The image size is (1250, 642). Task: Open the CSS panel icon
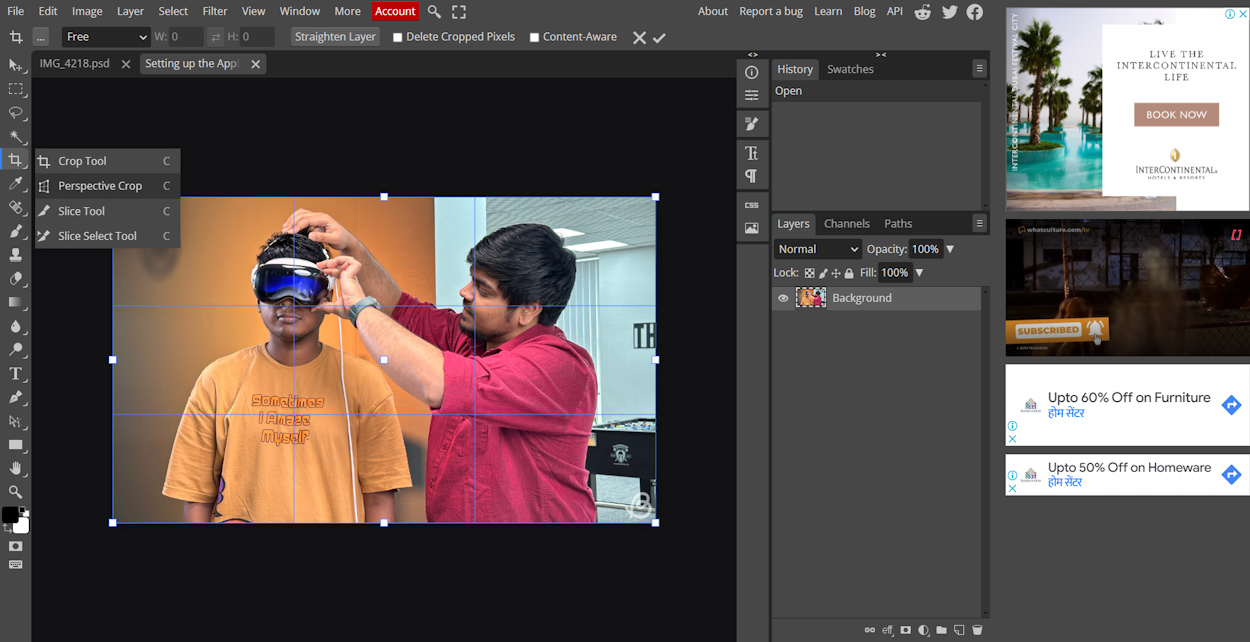coord(752,205)
